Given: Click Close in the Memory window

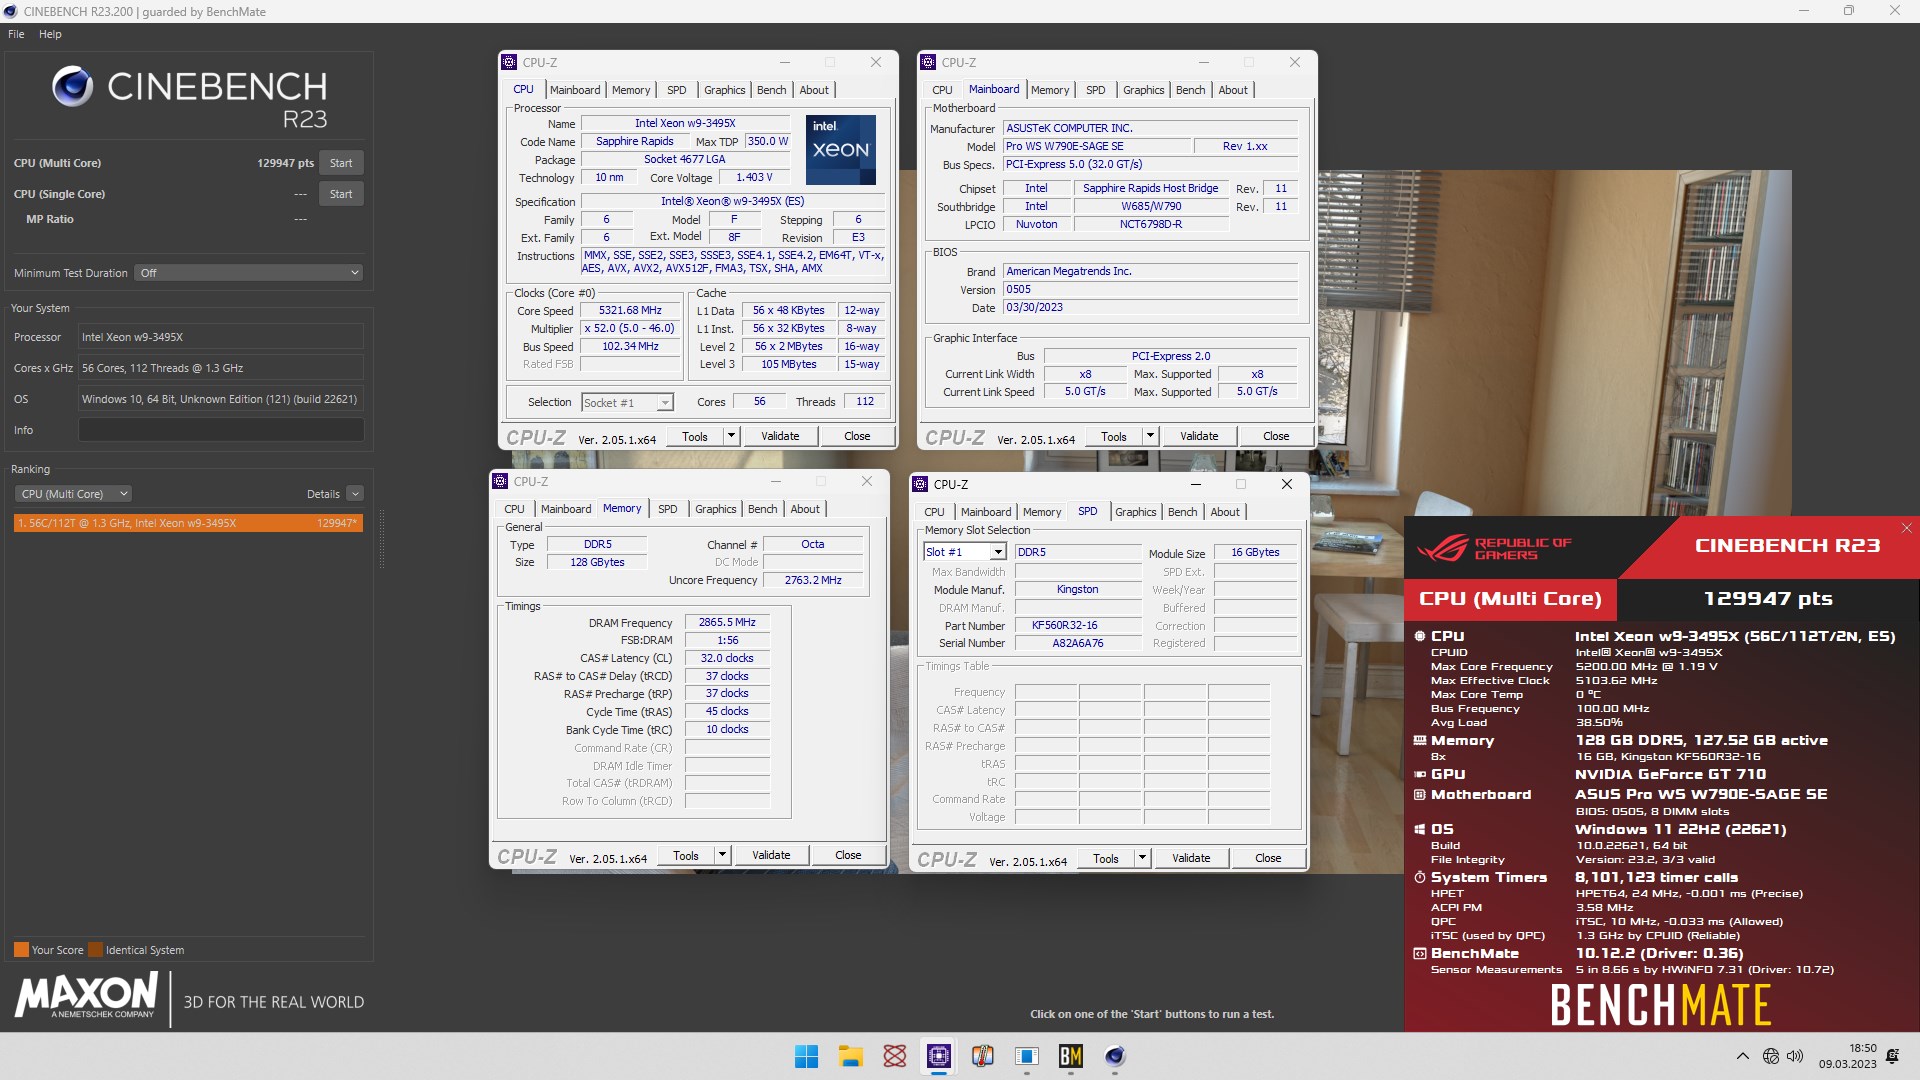Looking at the screenshot, I should click(848, 855).
